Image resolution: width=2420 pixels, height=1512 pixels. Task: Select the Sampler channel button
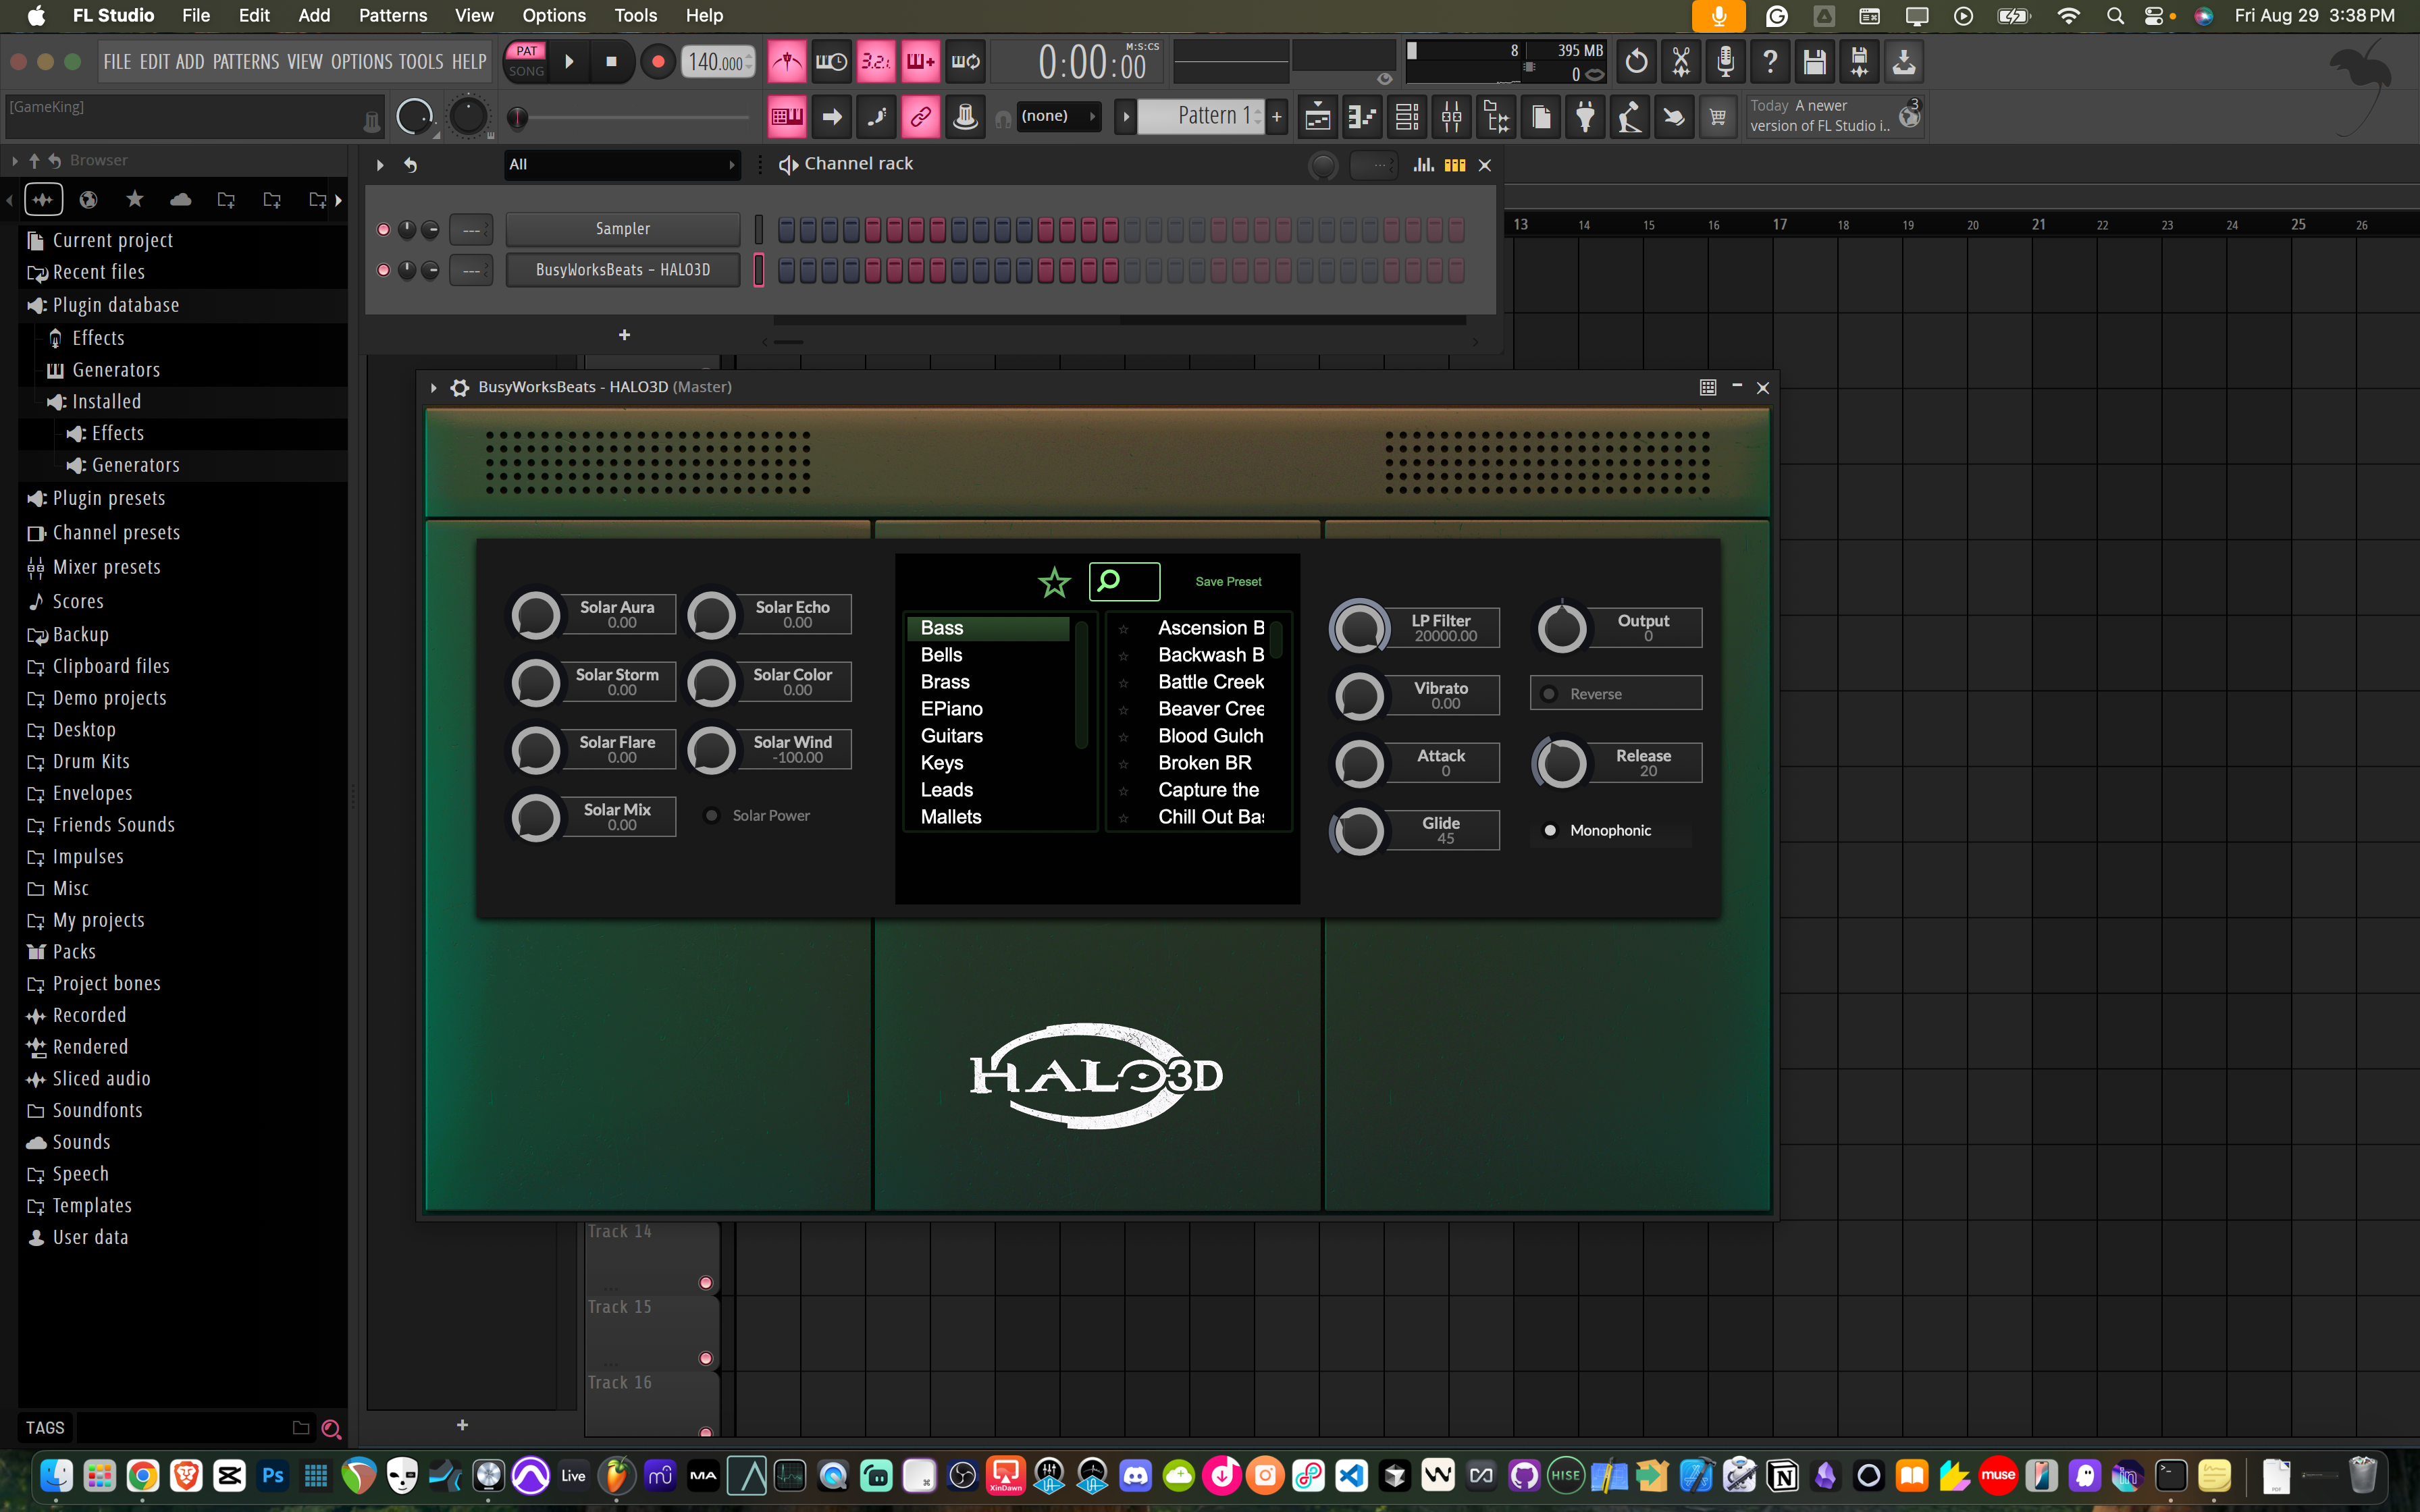(622, 229)
